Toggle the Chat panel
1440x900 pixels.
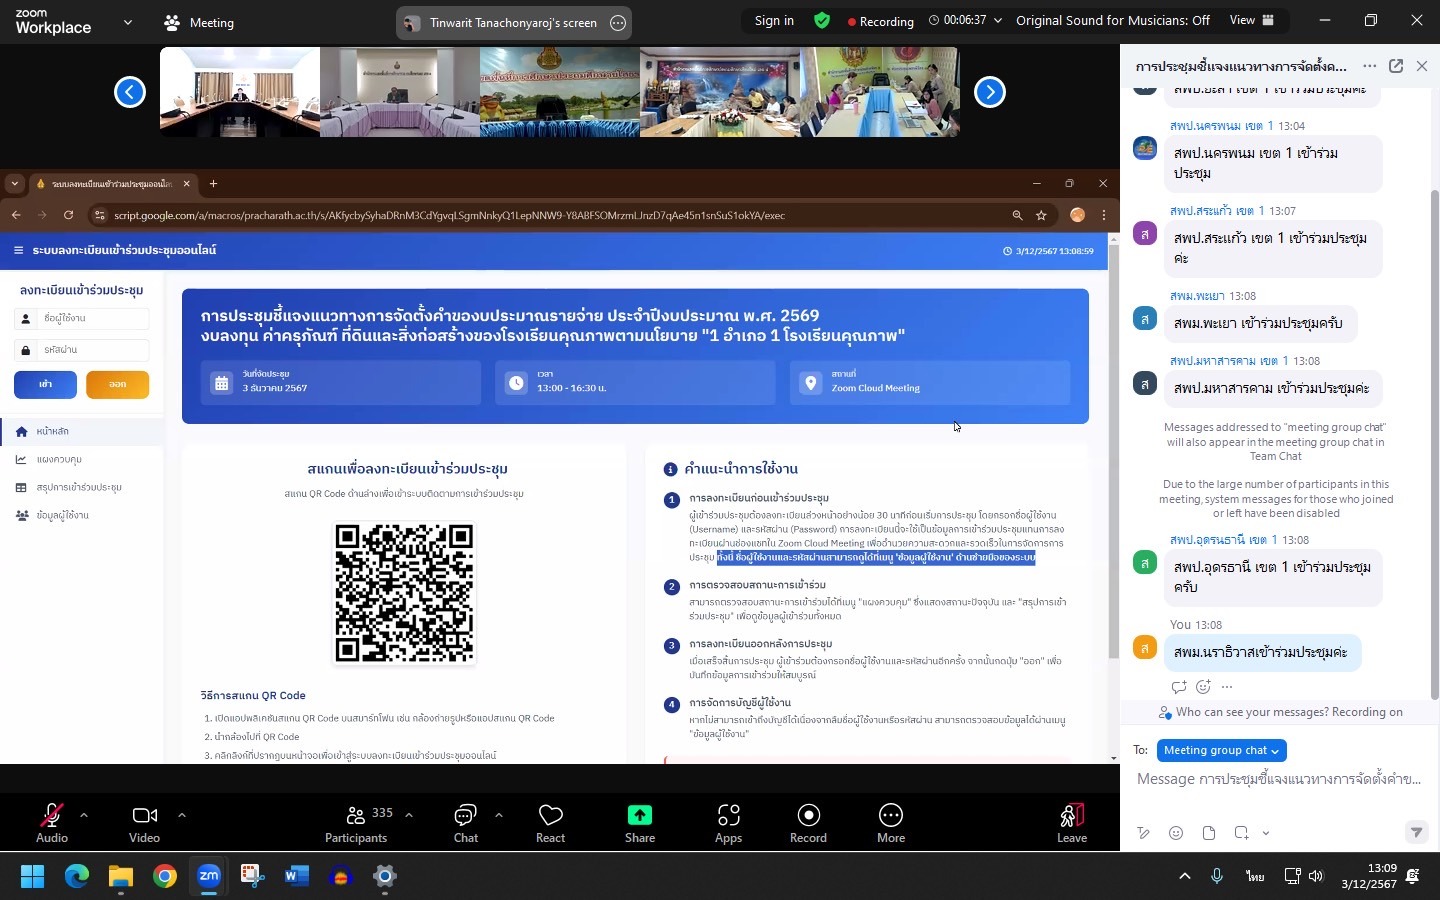click(x=466, y=822)
